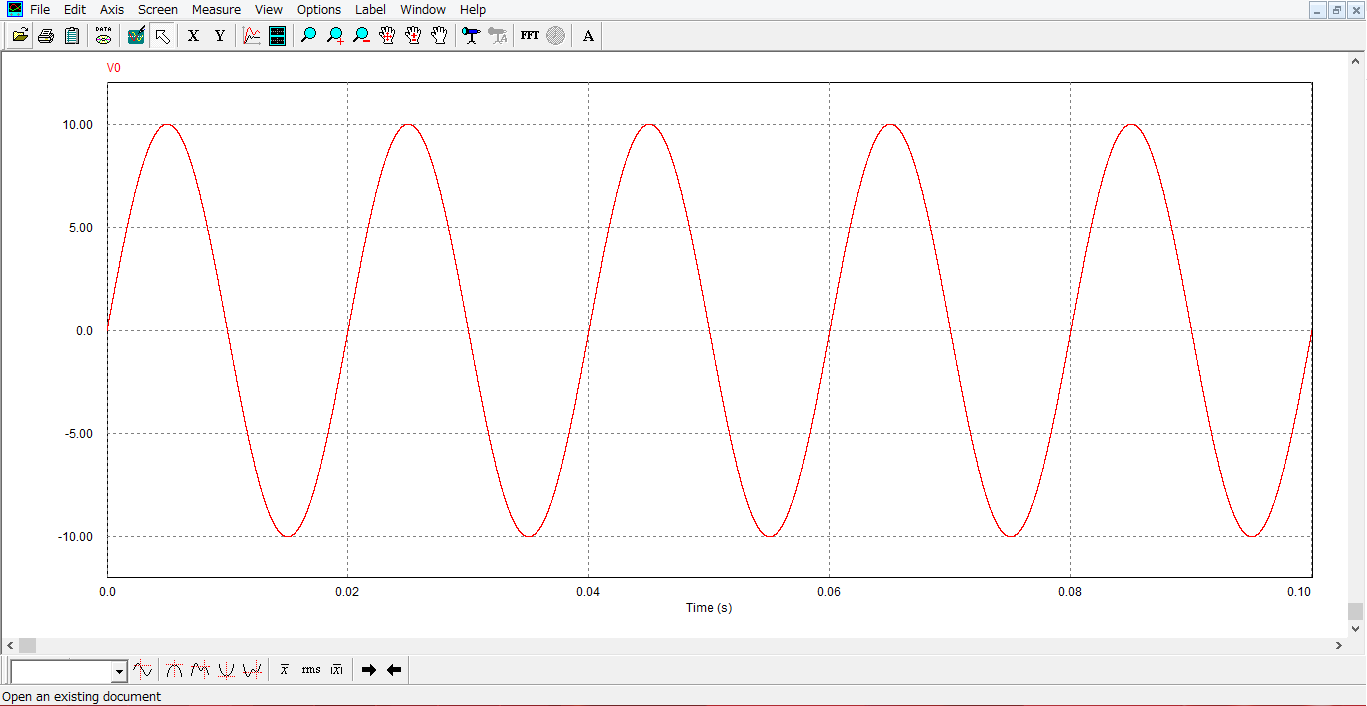Click the X axis settings button
Image resolution: width=1367 pixels, height=706 pixels.
click(x=194, y=36)
